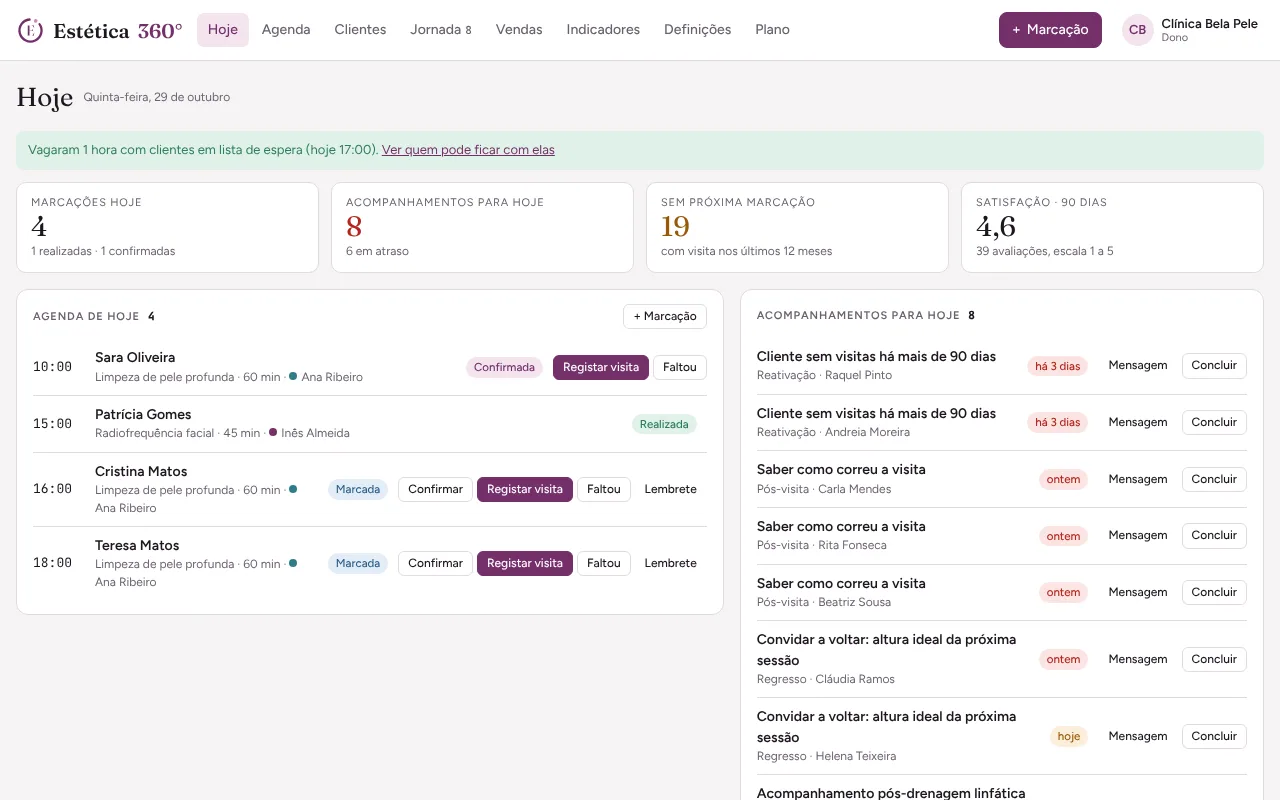Mark Cristina Matos as Faltou
Screen dimensions: 1280x800
[604, 489]
